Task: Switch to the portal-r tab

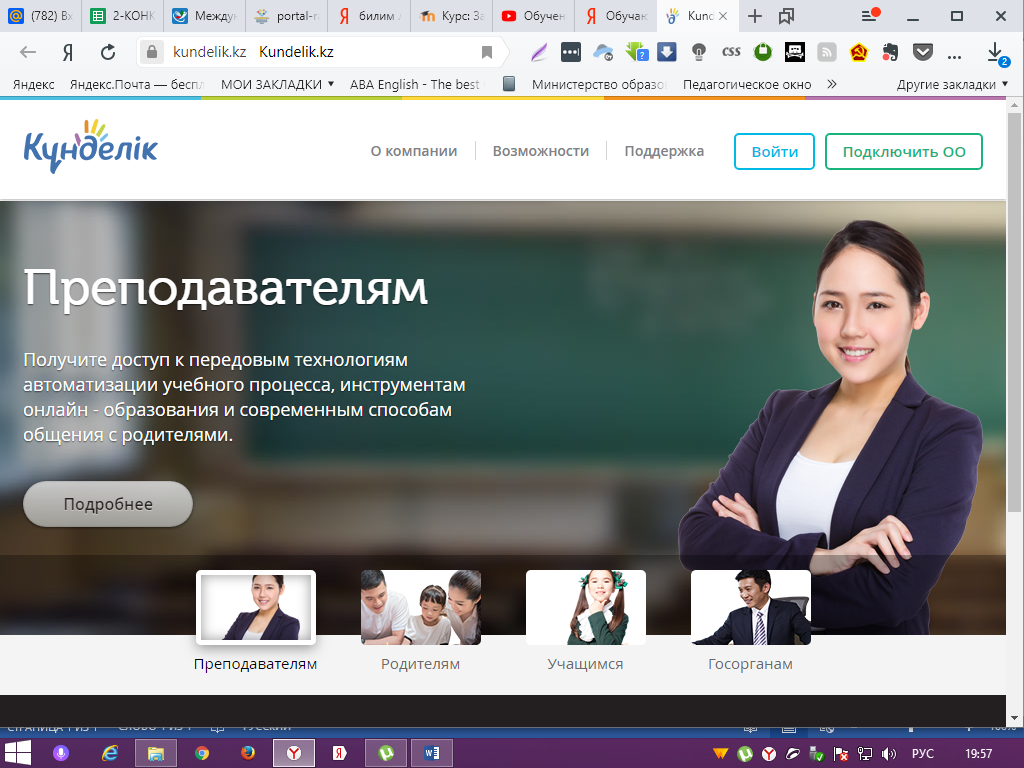Action: 287,16
